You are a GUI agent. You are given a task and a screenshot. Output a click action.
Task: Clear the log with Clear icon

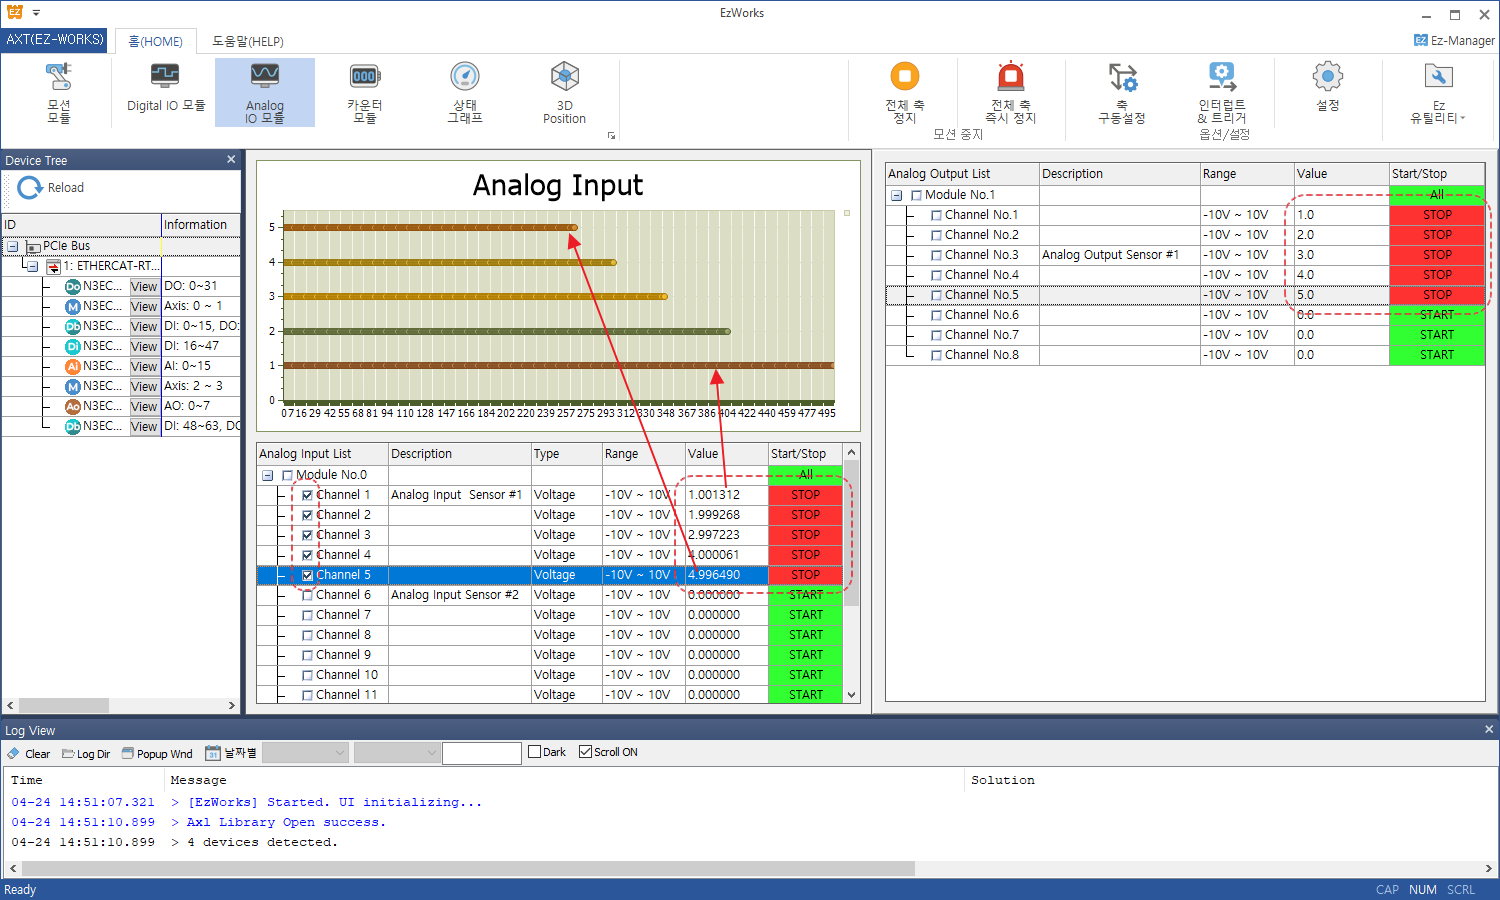tap(14, 753)
